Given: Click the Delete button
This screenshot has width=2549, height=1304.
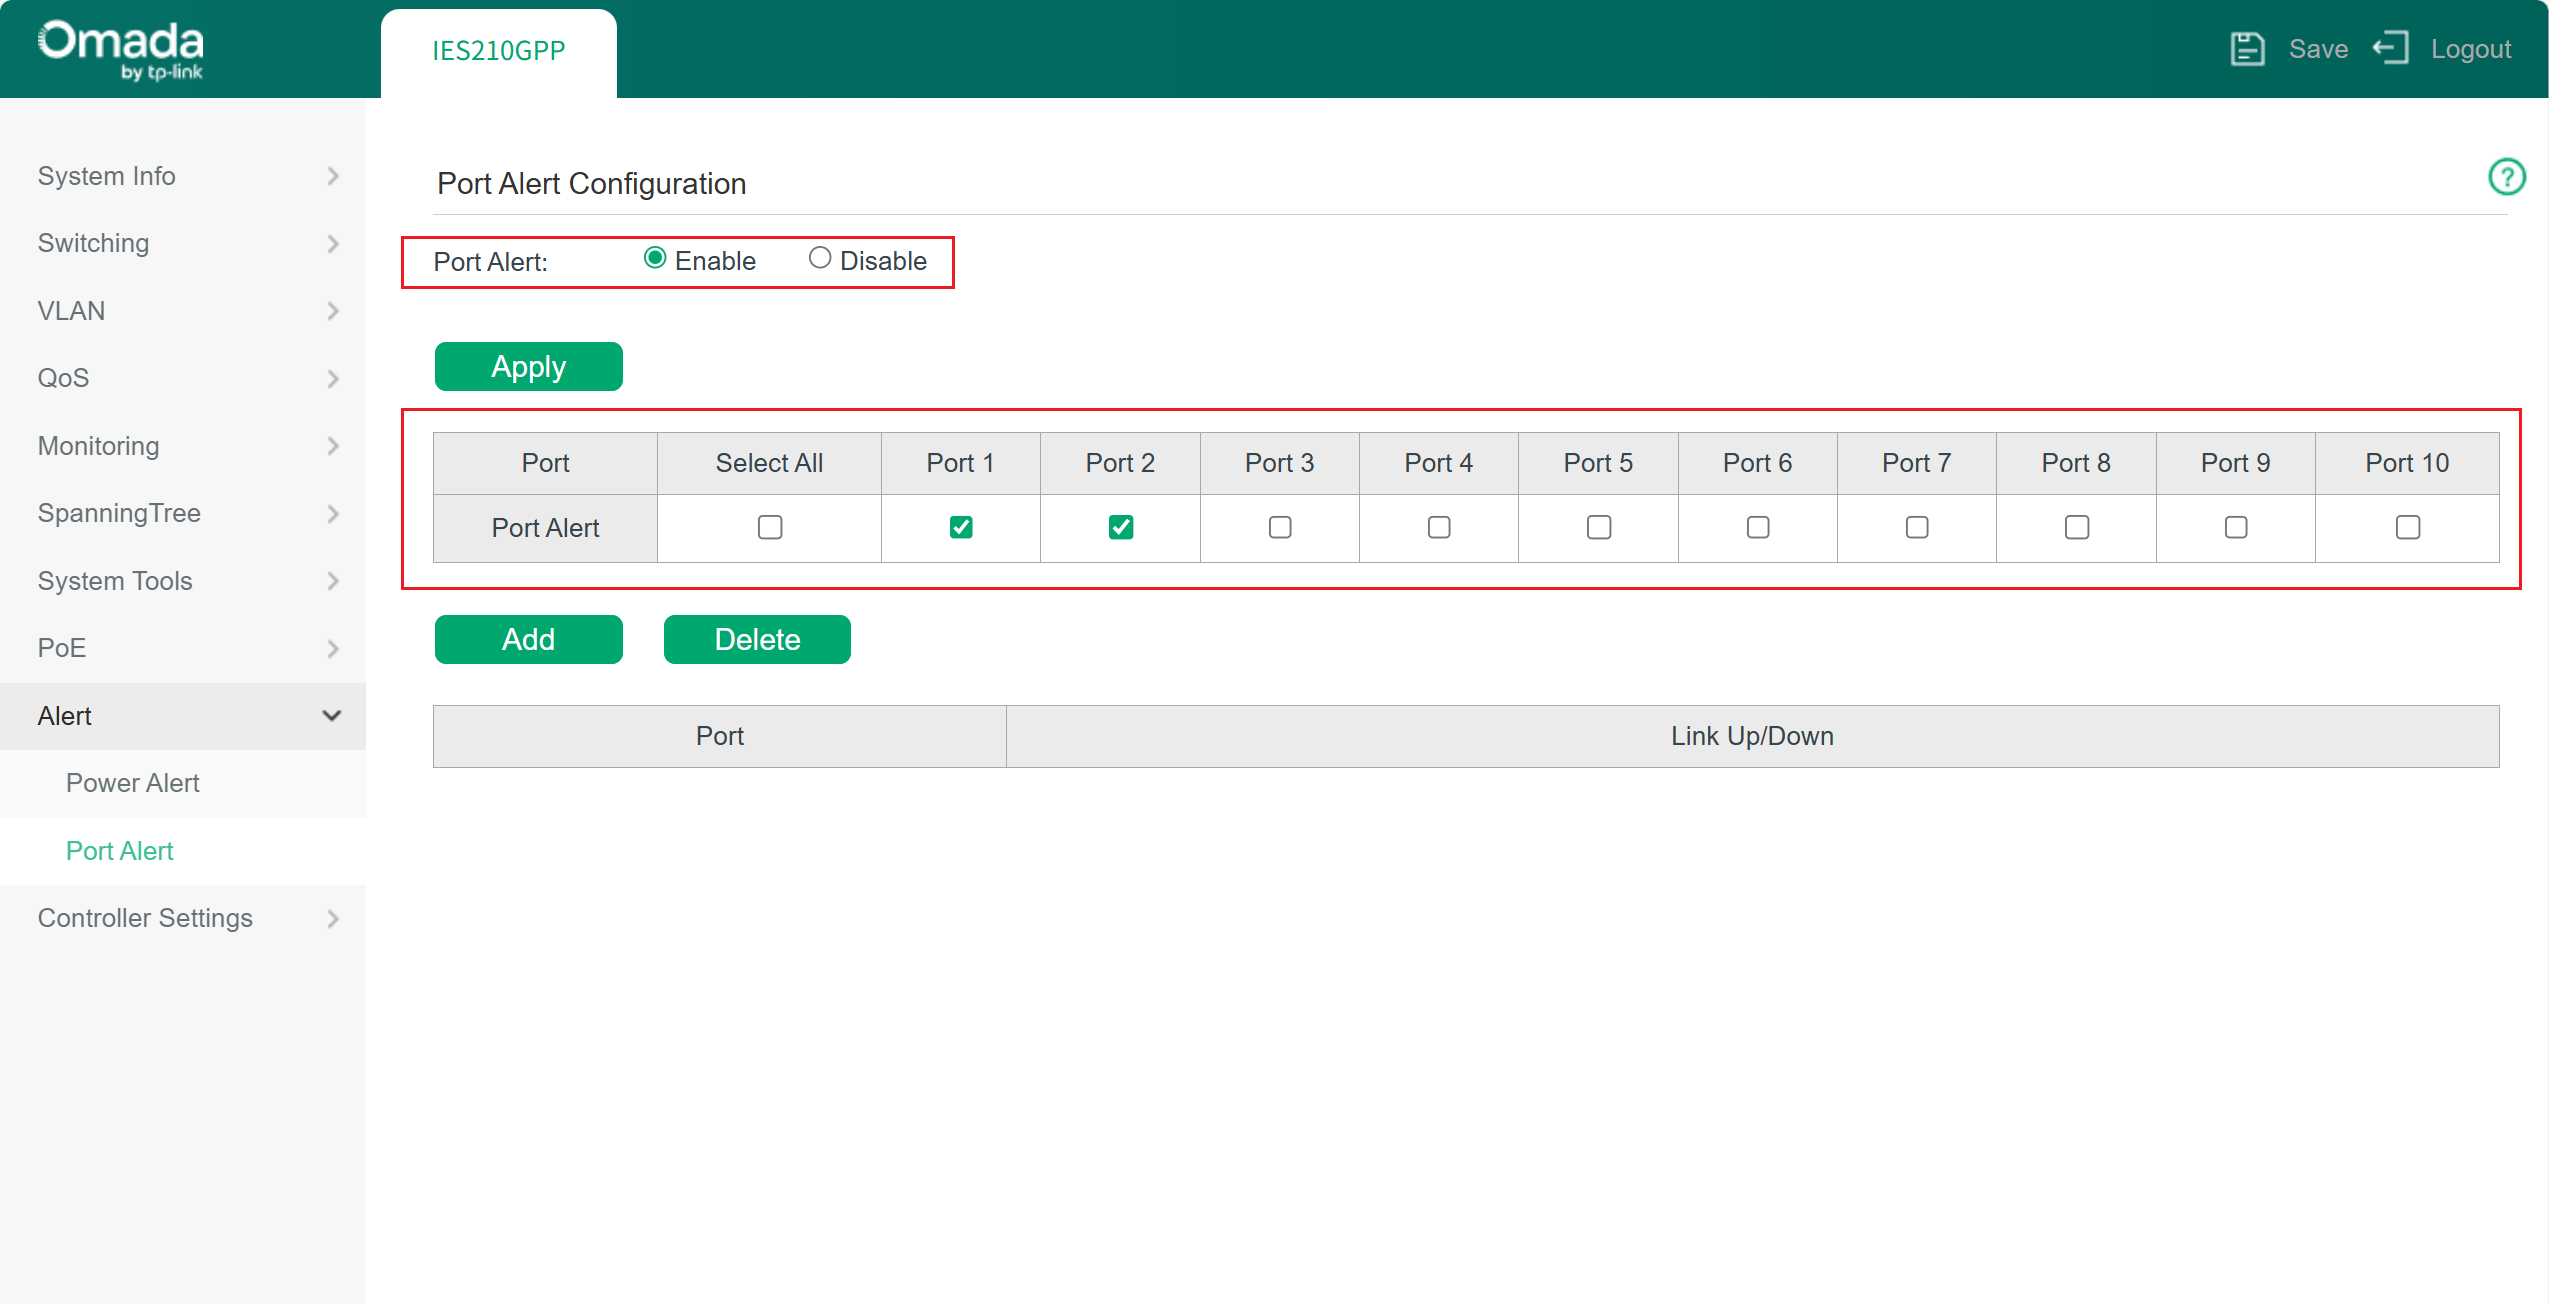Looking at the screenshot, I should tap(757, 639).
